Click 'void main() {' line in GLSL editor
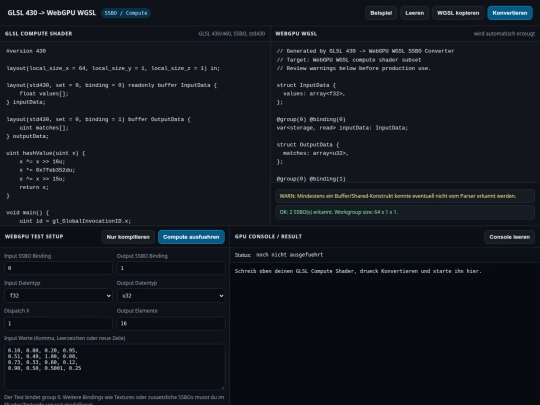The image size is (540, 405). (28, 212)
